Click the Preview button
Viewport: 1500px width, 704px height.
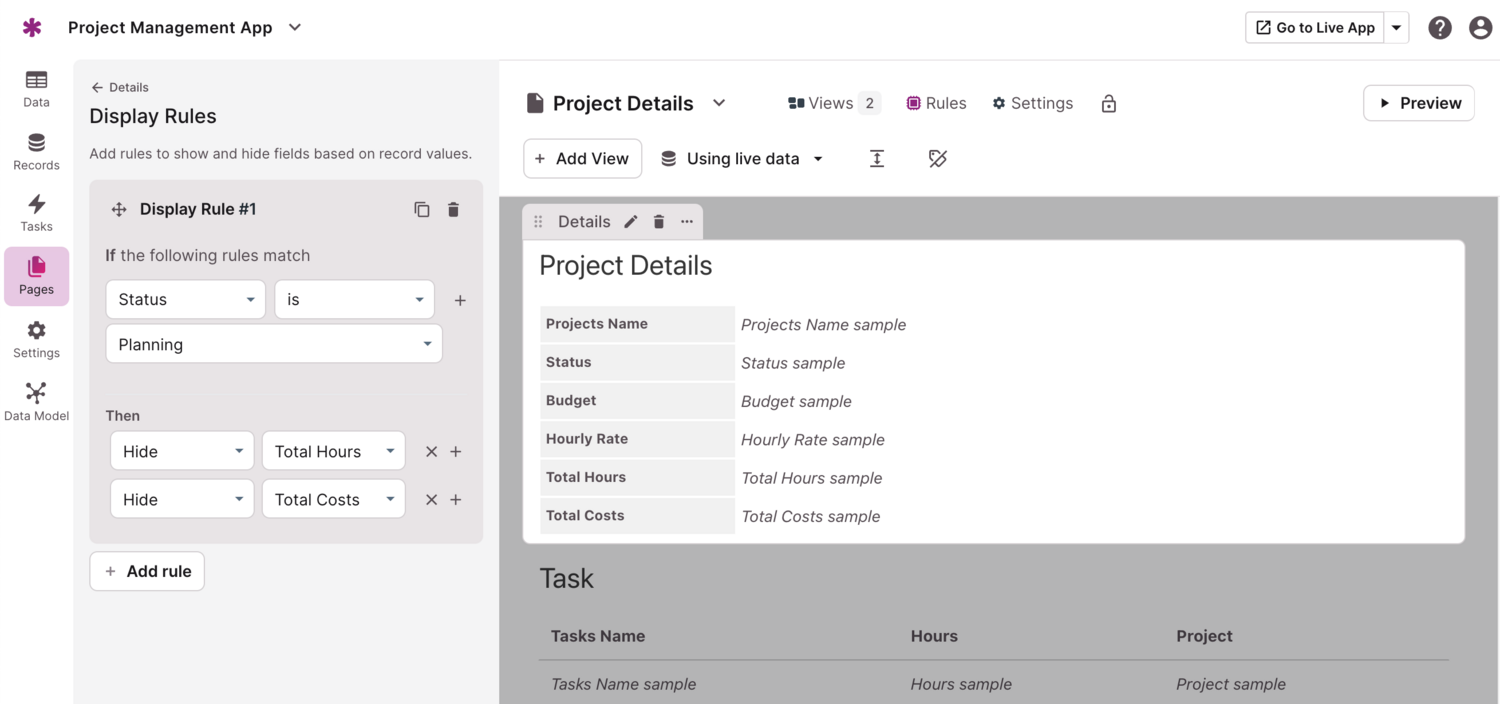click(1418, 103)
